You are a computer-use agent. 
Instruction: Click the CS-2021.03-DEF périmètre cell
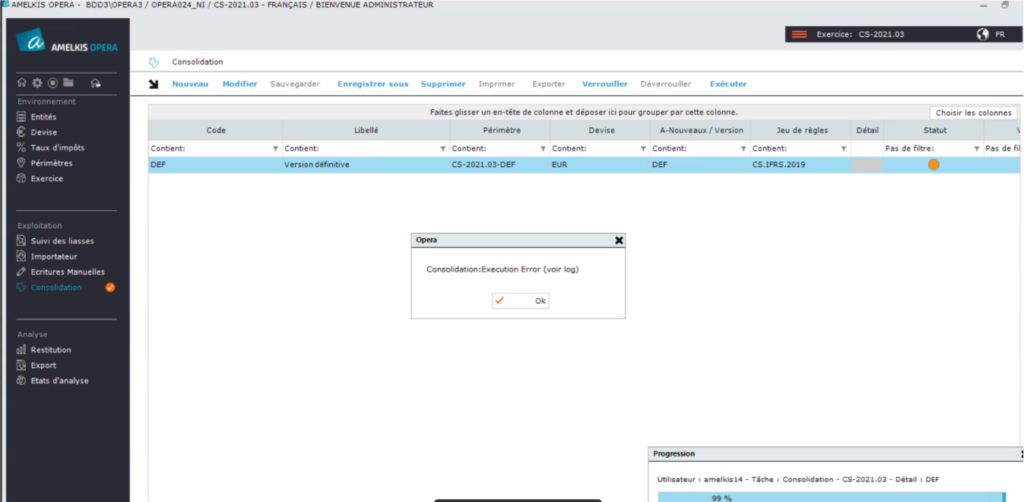tap(500, 165)
